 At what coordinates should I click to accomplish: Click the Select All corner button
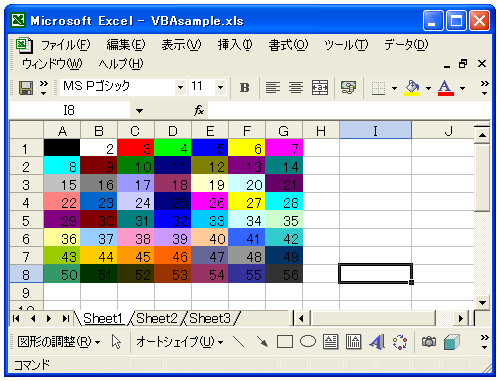click(27, 130)
